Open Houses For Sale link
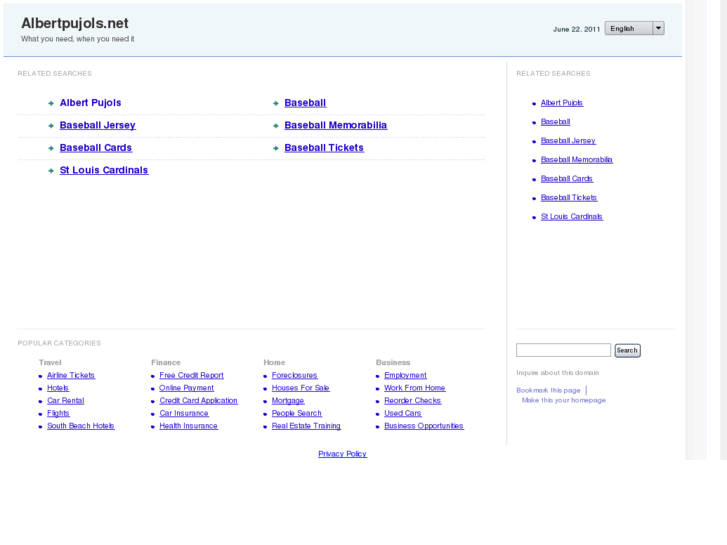The image size is (727, 545). pyautogui.click(x=300, y=388)
